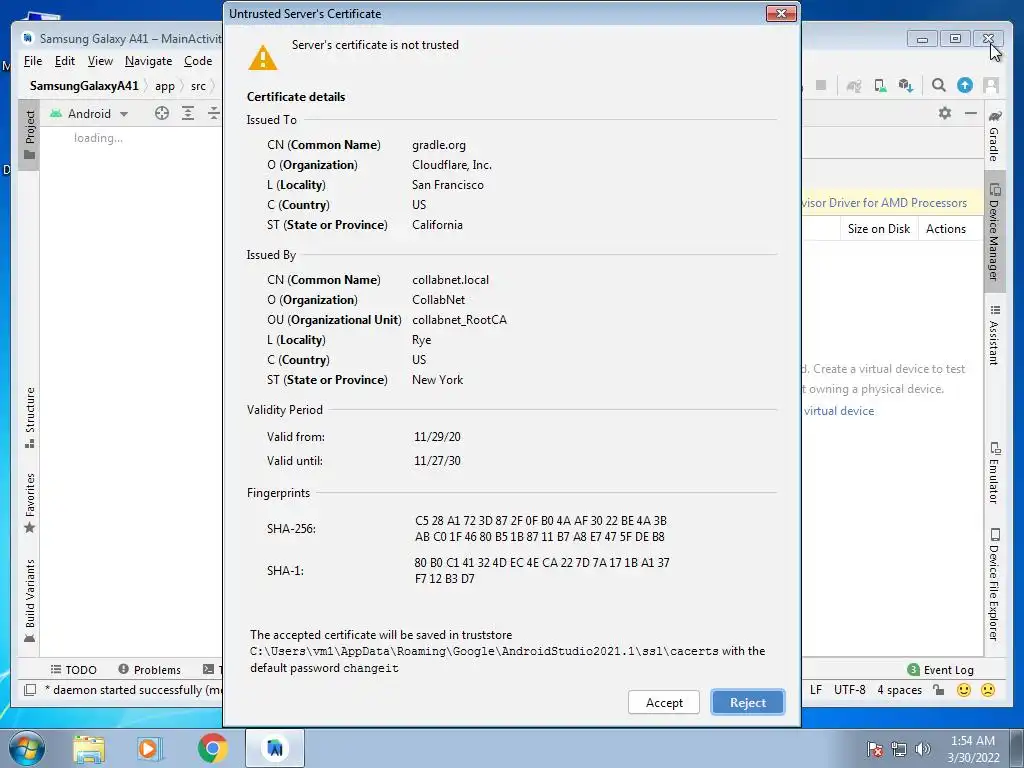The height and width of the screenshot is (768, 1024).
Task: Click SamsungGalaxyA41 breadcrumb in navigation bar
Action: [84, 86]
